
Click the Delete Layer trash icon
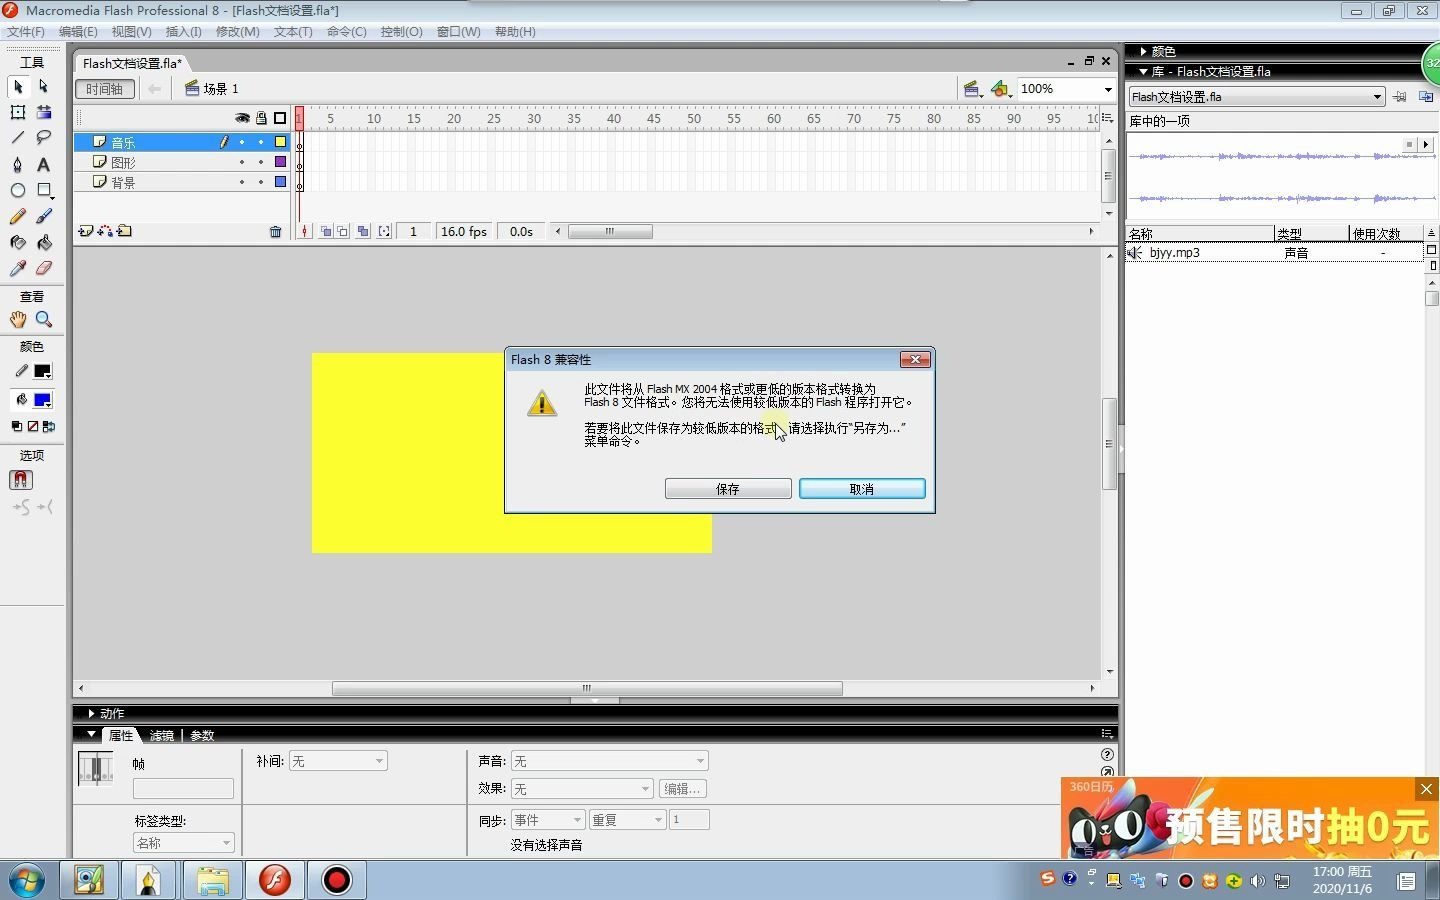pos(276,232)
